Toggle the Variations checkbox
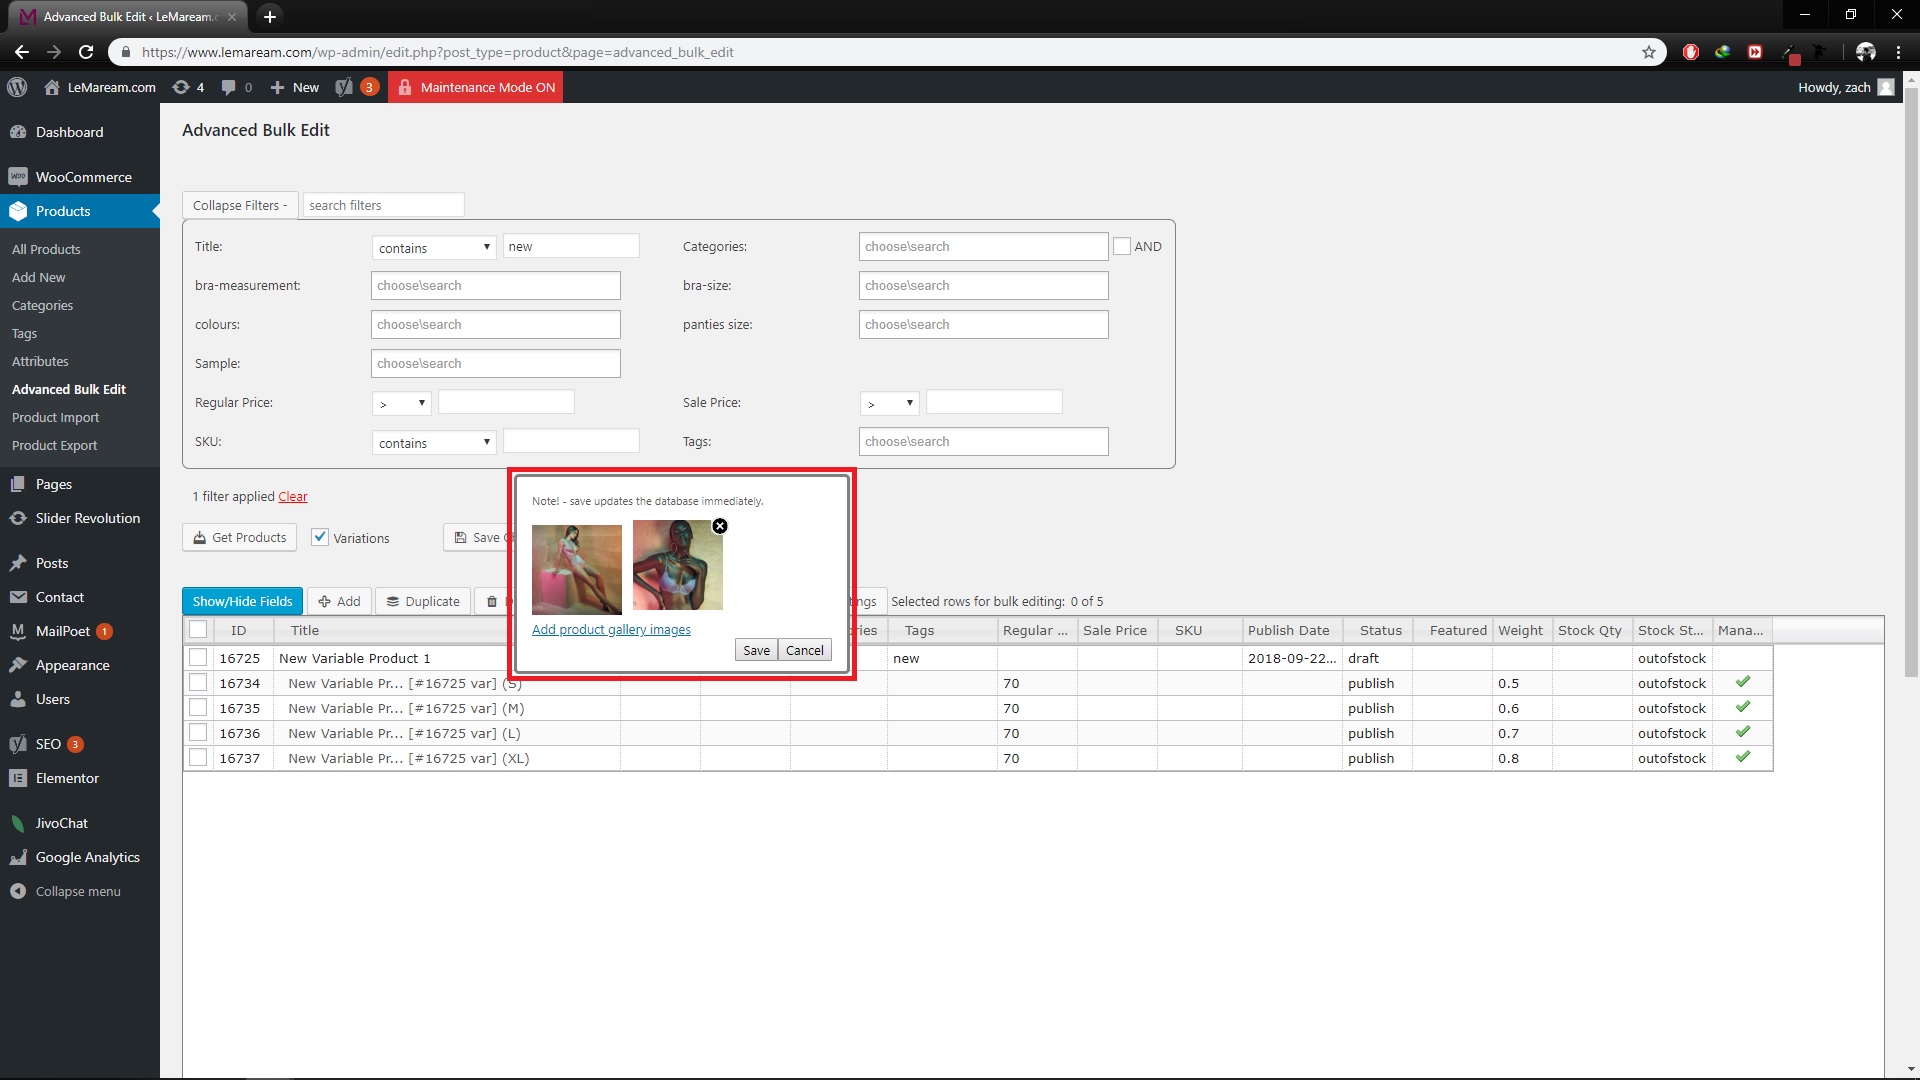Viewport: 1920px width, 1080px height. pyautogui.click(x=320, y=537)
